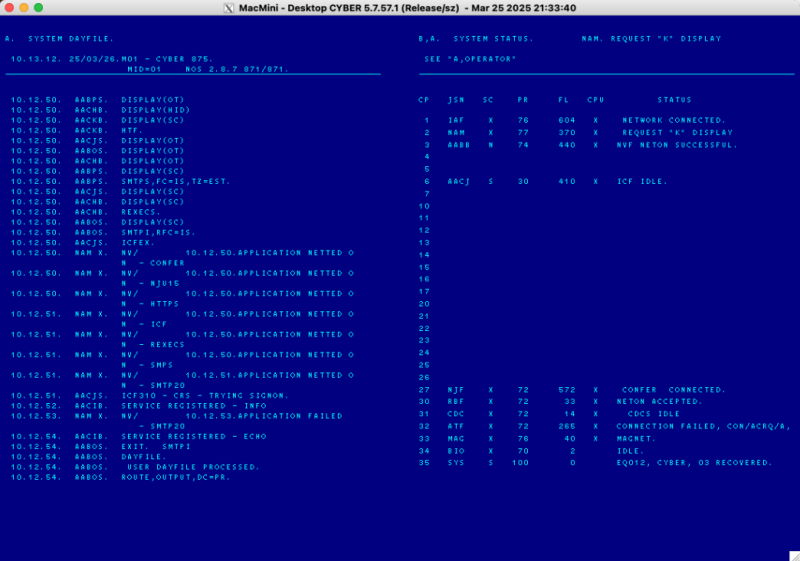Screen dimensions: 800x561
Task: Click the X11 icon in the title bar
Action: [x=229, y=8]
